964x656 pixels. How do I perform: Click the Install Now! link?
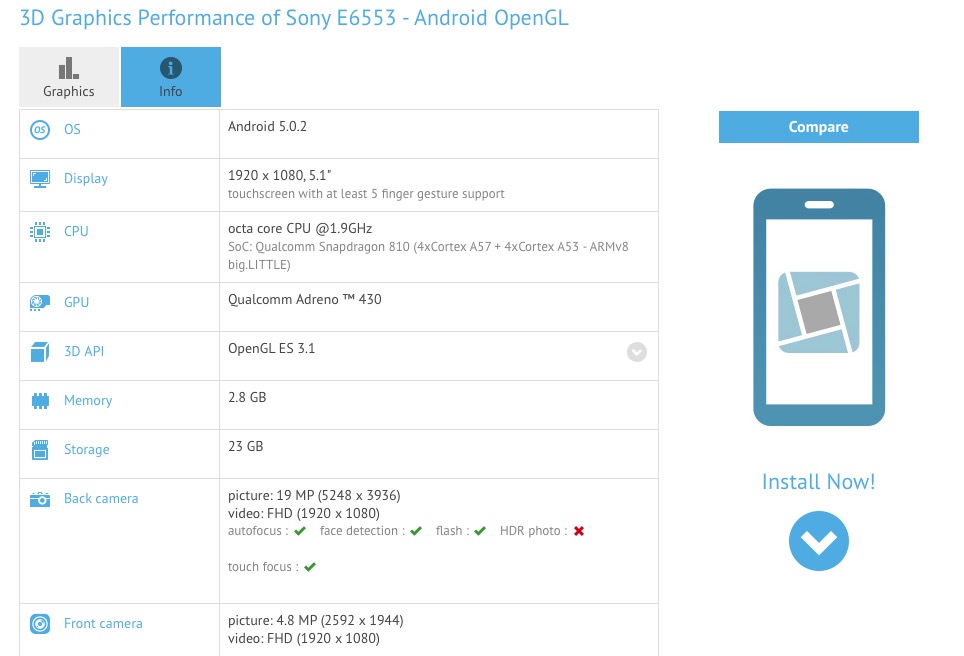click(818, 482)
